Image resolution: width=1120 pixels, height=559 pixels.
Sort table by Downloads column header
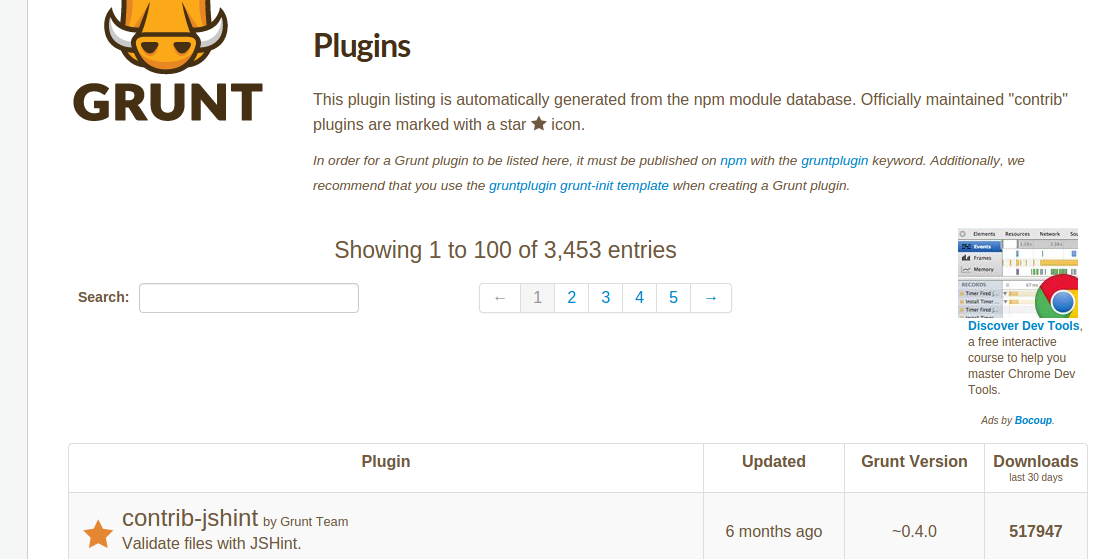[1036, 468]
